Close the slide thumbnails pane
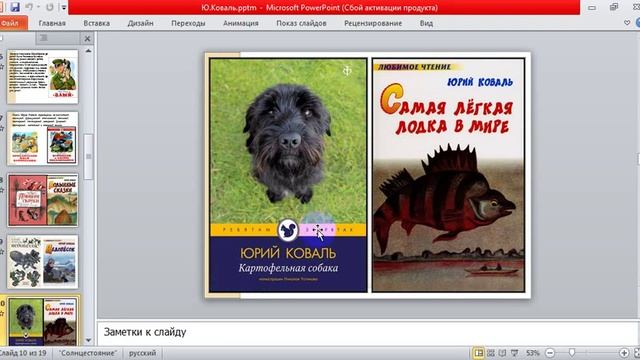Screen dimensions: 640x360 (87, 39)
